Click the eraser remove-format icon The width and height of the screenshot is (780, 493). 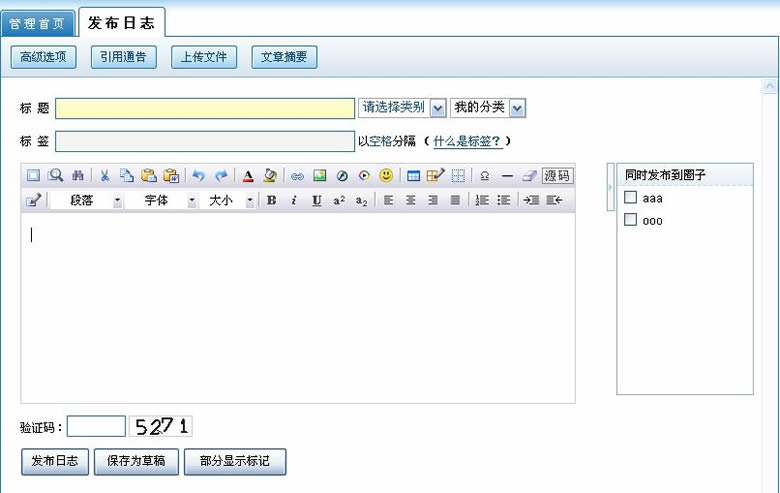pos(529,176)
